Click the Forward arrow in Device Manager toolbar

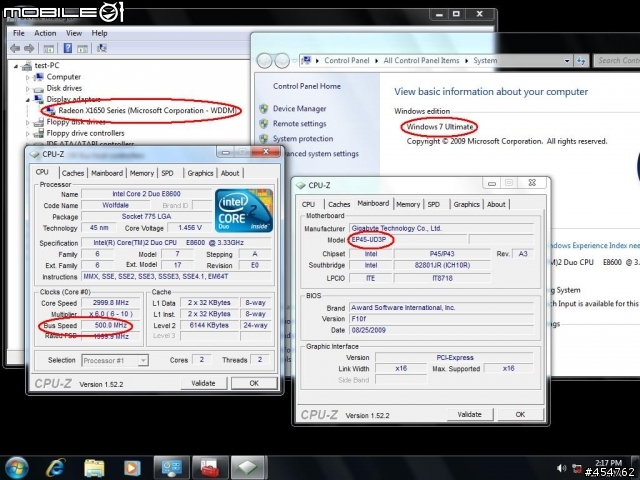click(29, 49)
